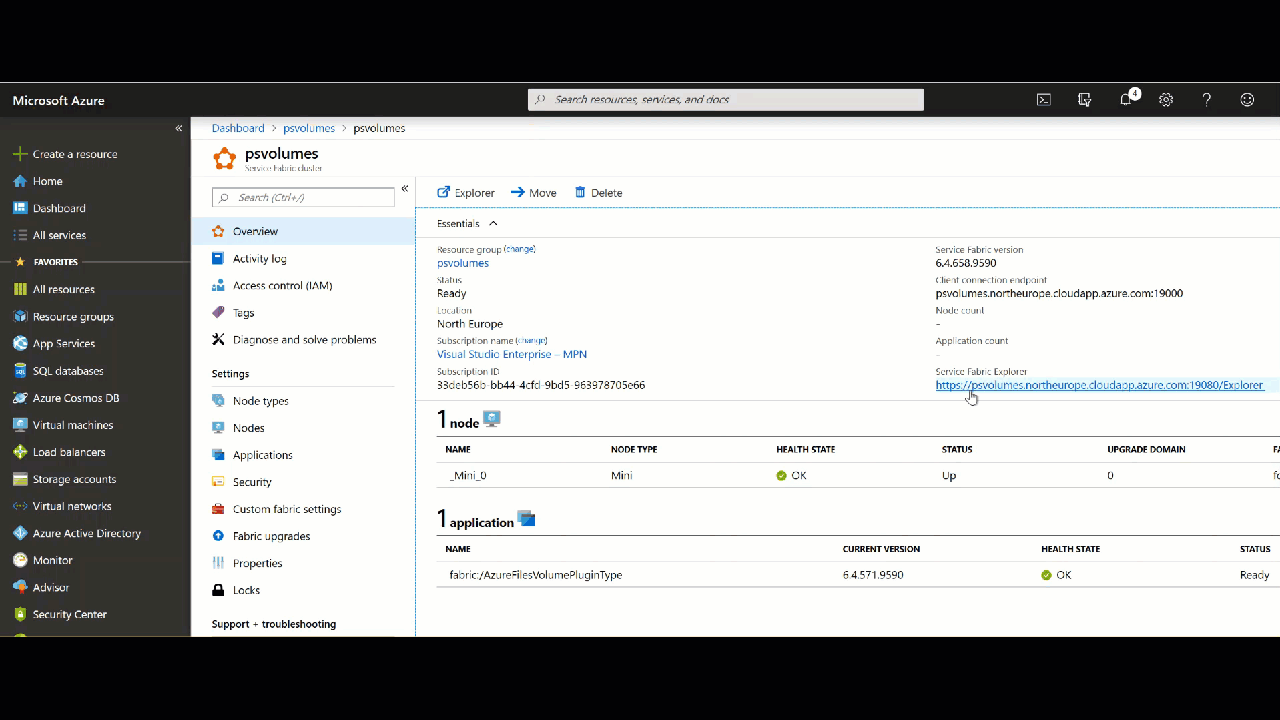The height and width of the screenshot is (720, 1280).
Task: Click the Monitor icon in sidebar
Action: click(x=20, y=560)
